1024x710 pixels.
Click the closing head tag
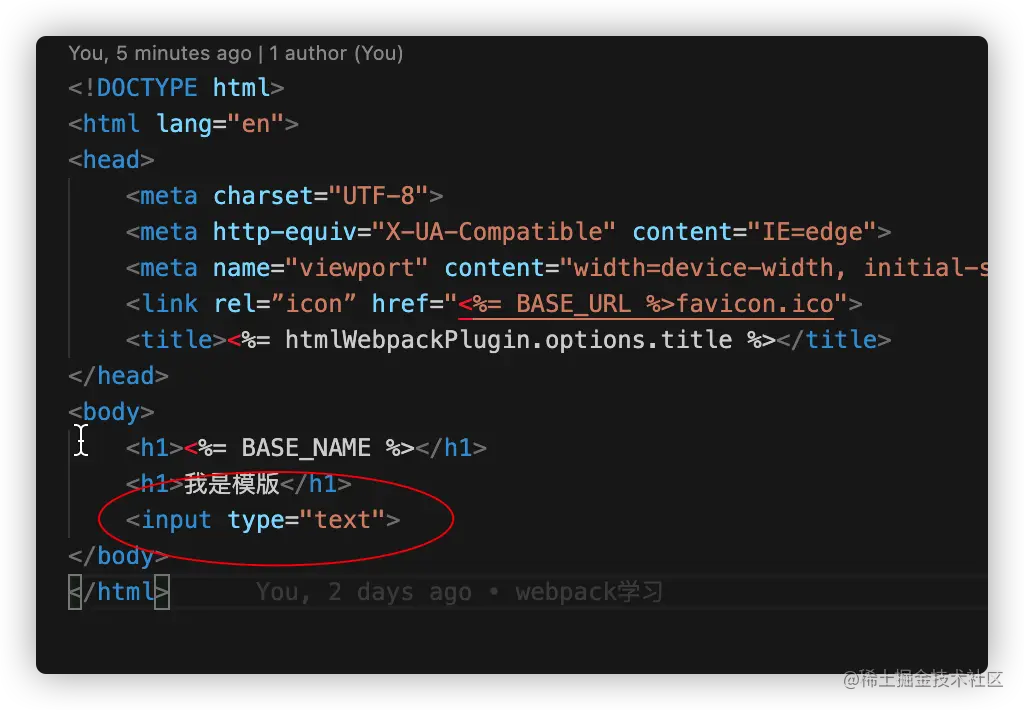(118, 376)
